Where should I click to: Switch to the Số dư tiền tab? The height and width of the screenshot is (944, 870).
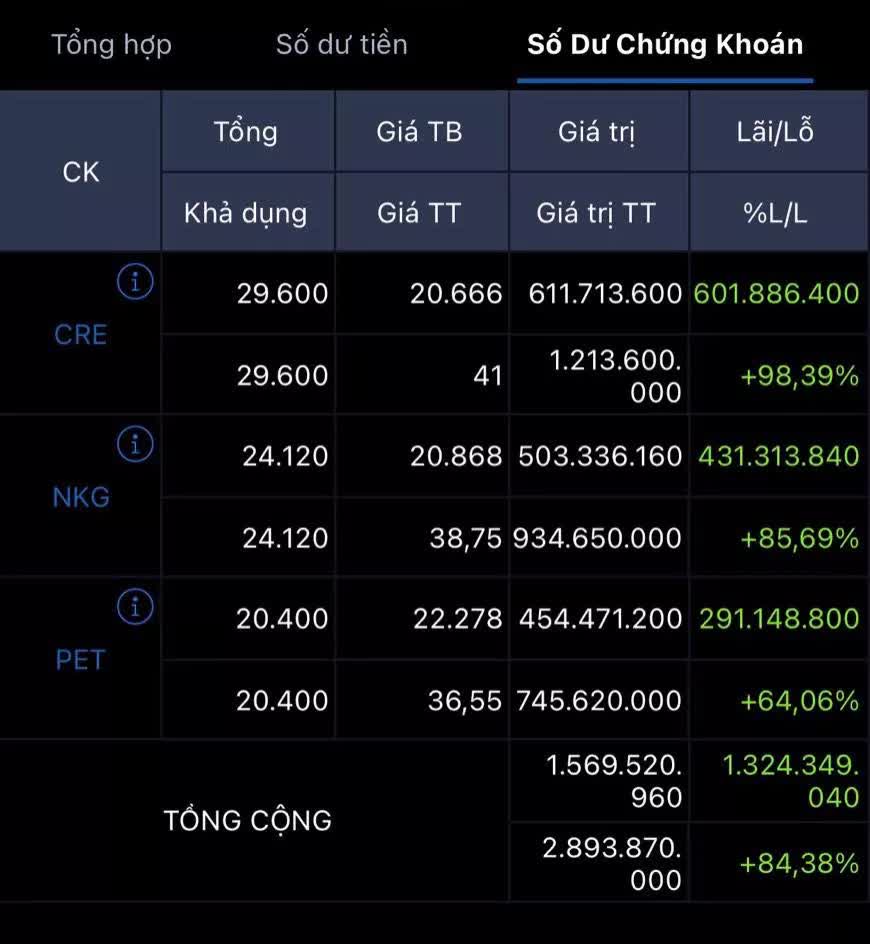(342, 45)
